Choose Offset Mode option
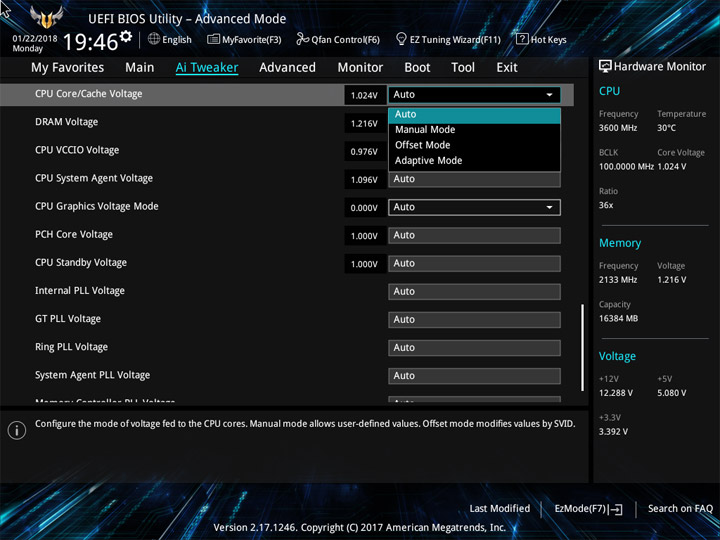Viewport: 720px width, 540px height. click(474, 145)
